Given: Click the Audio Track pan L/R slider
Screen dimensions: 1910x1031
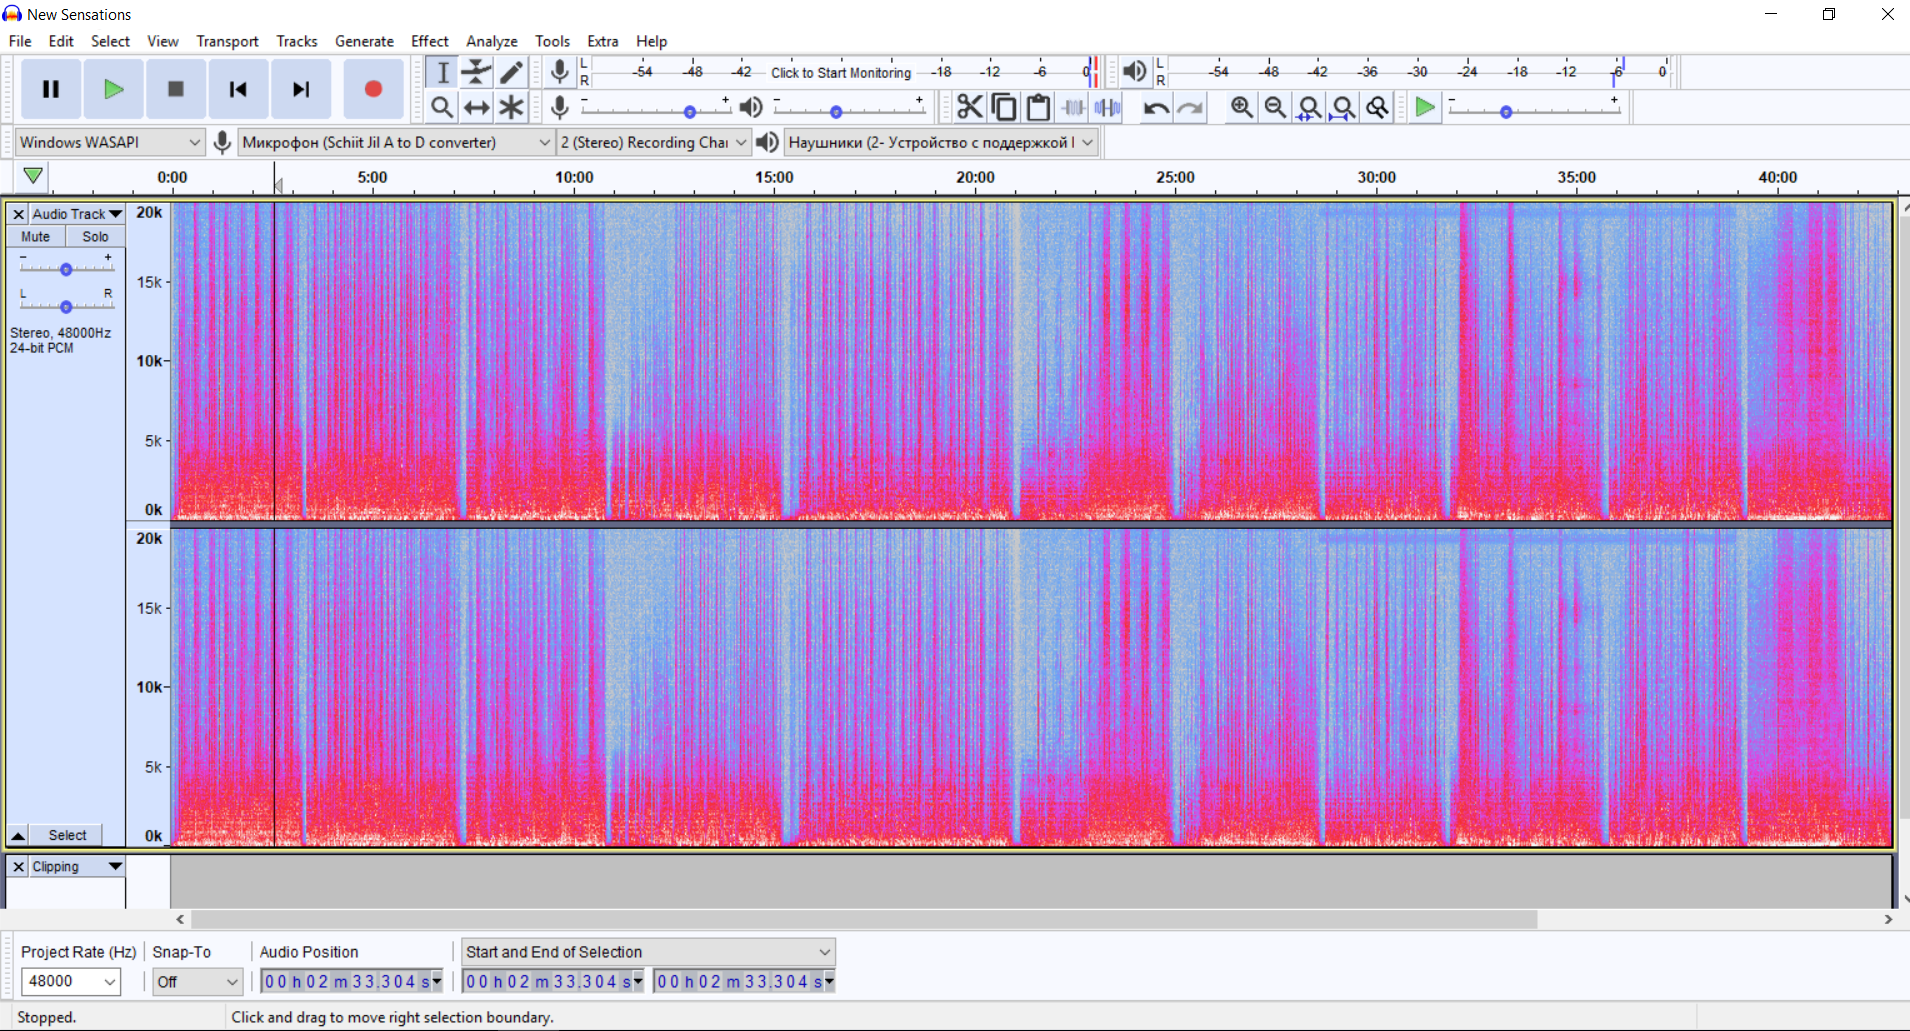Looking at the screenshot, I should coord(66,305).
